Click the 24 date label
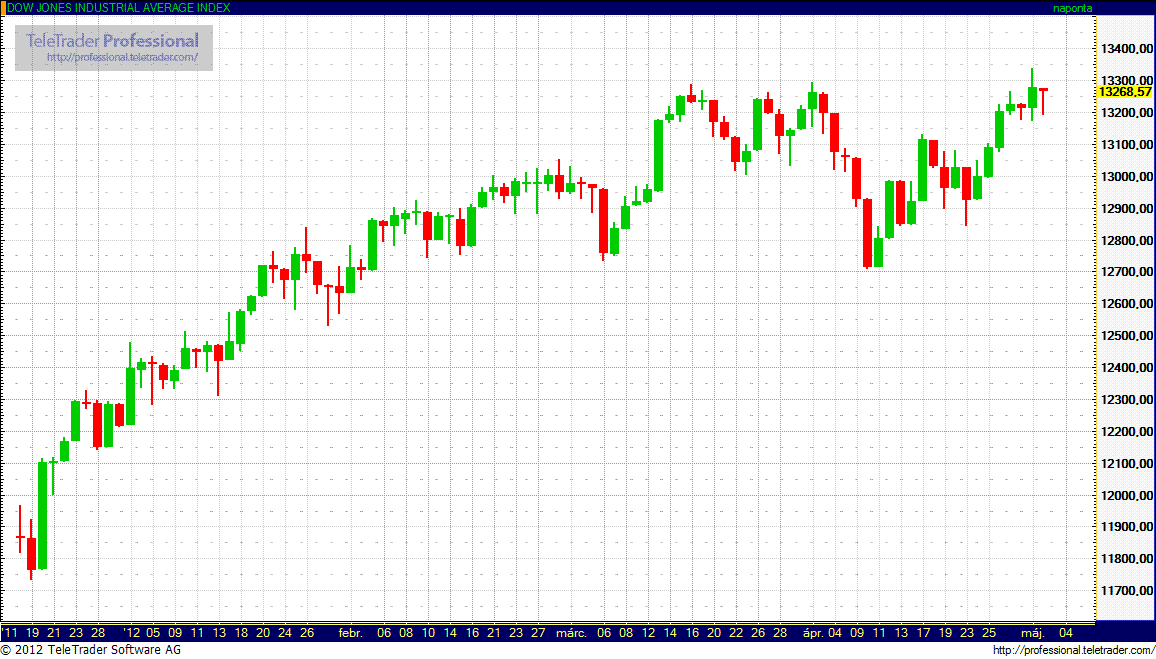Screen dimensions: 1156x659 285,632
